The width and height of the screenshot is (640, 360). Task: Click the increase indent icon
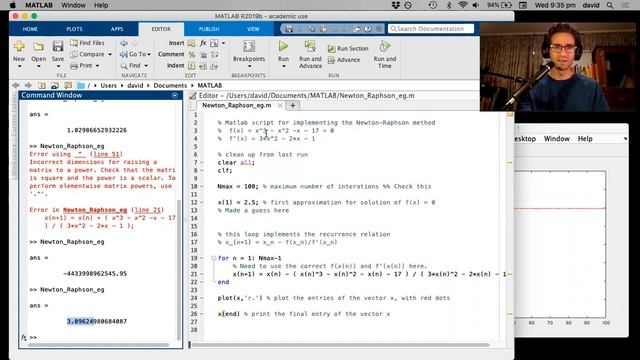203,66
